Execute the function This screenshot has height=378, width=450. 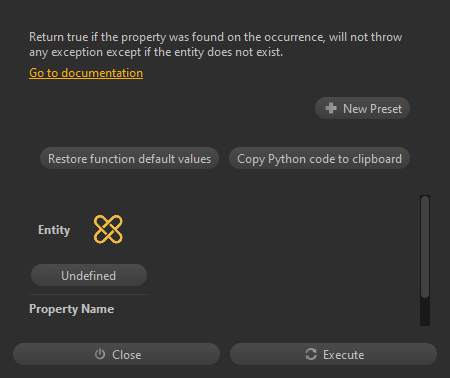click(x=333, y=354)
